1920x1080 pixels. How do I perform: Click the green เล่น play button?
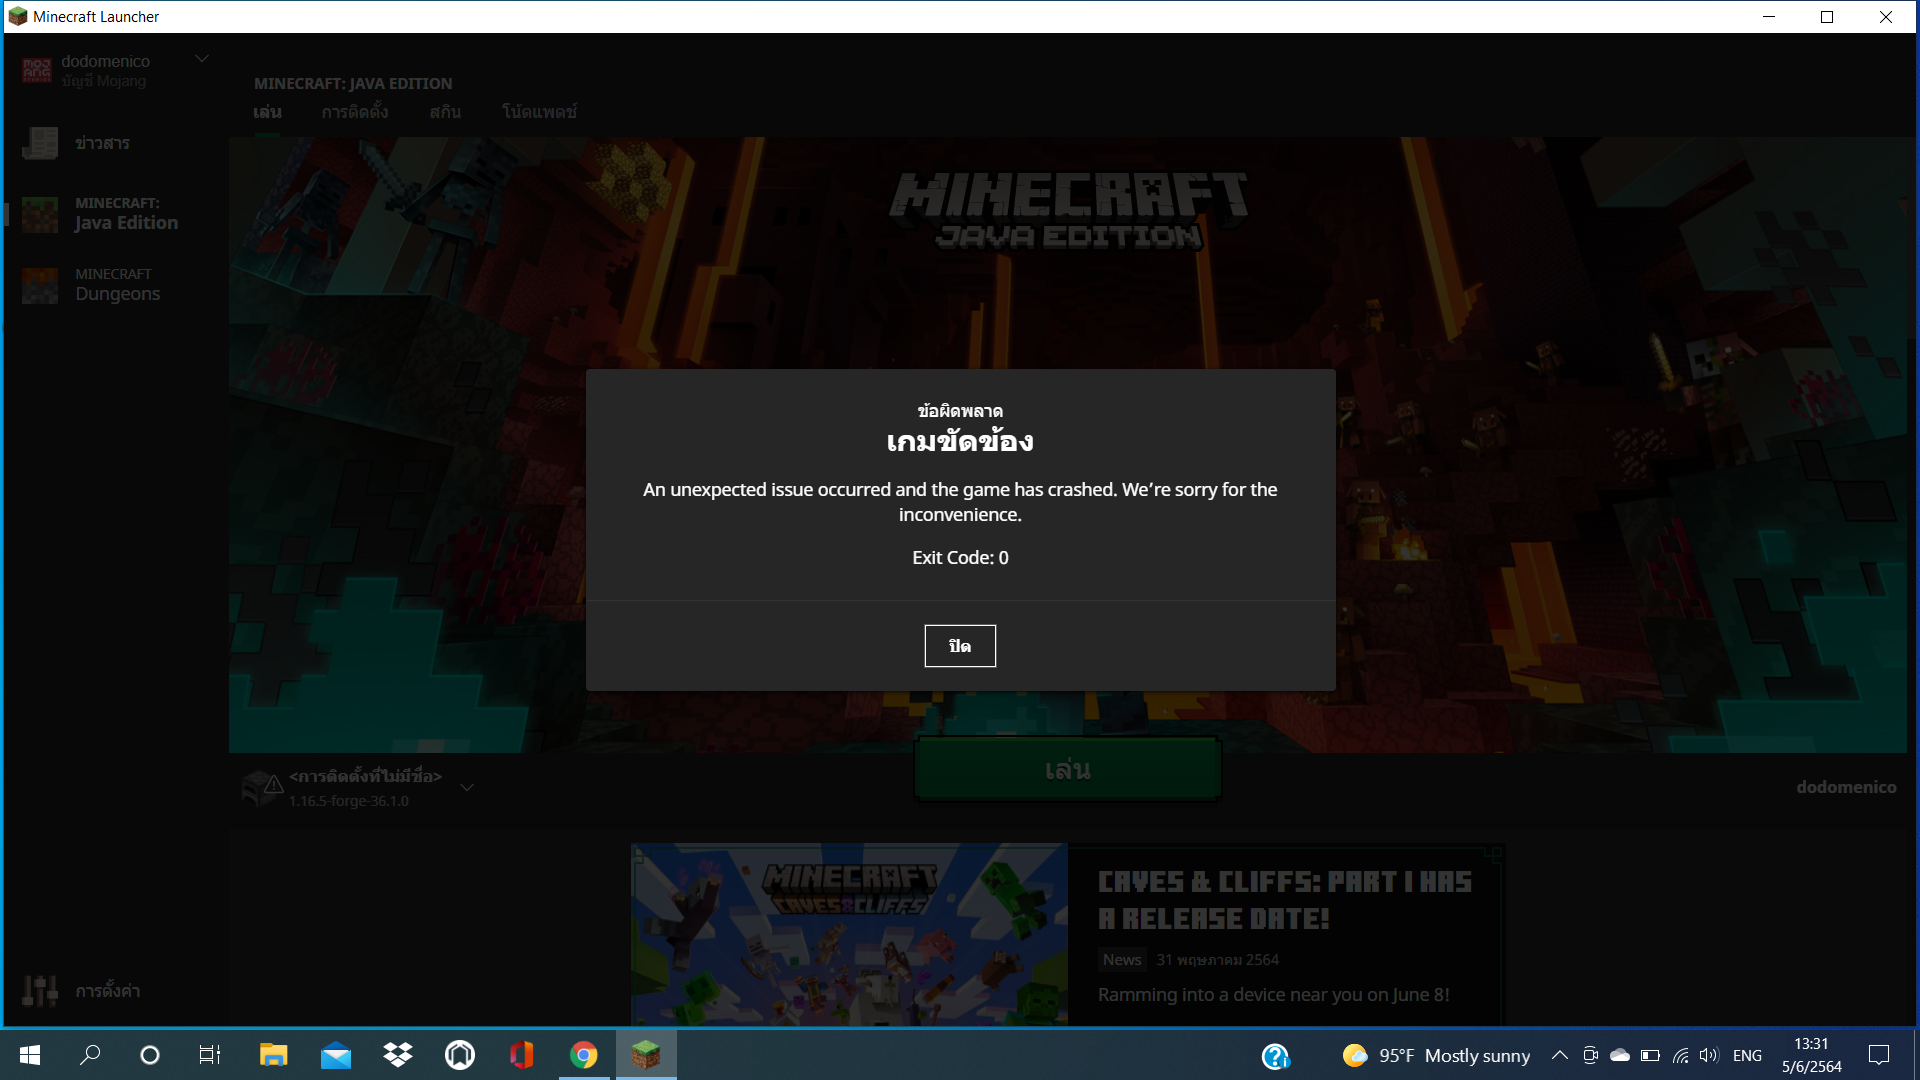[1067, 769]
